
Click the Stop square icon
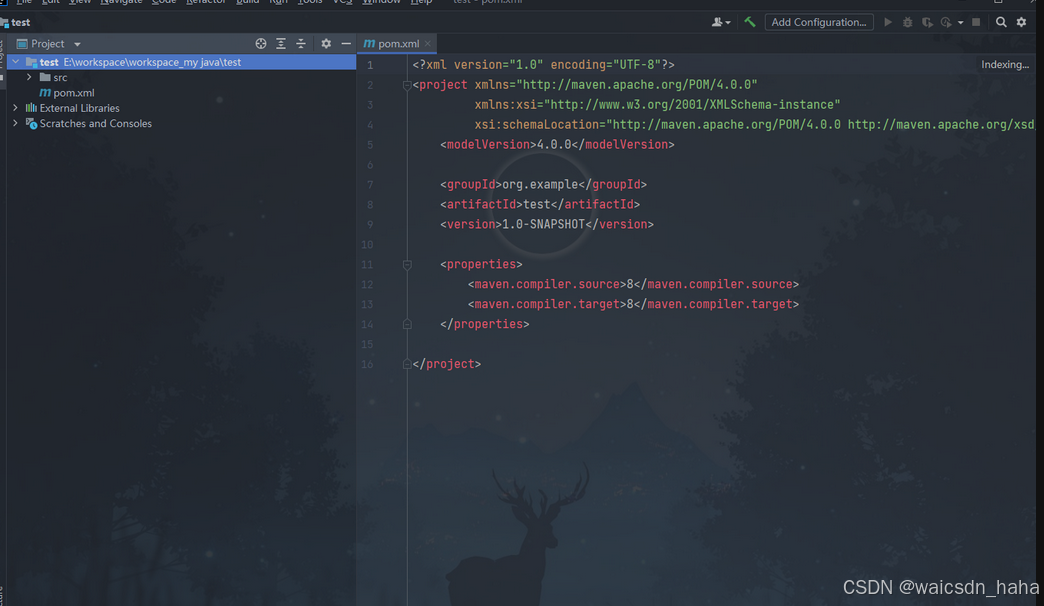[976, 22]
